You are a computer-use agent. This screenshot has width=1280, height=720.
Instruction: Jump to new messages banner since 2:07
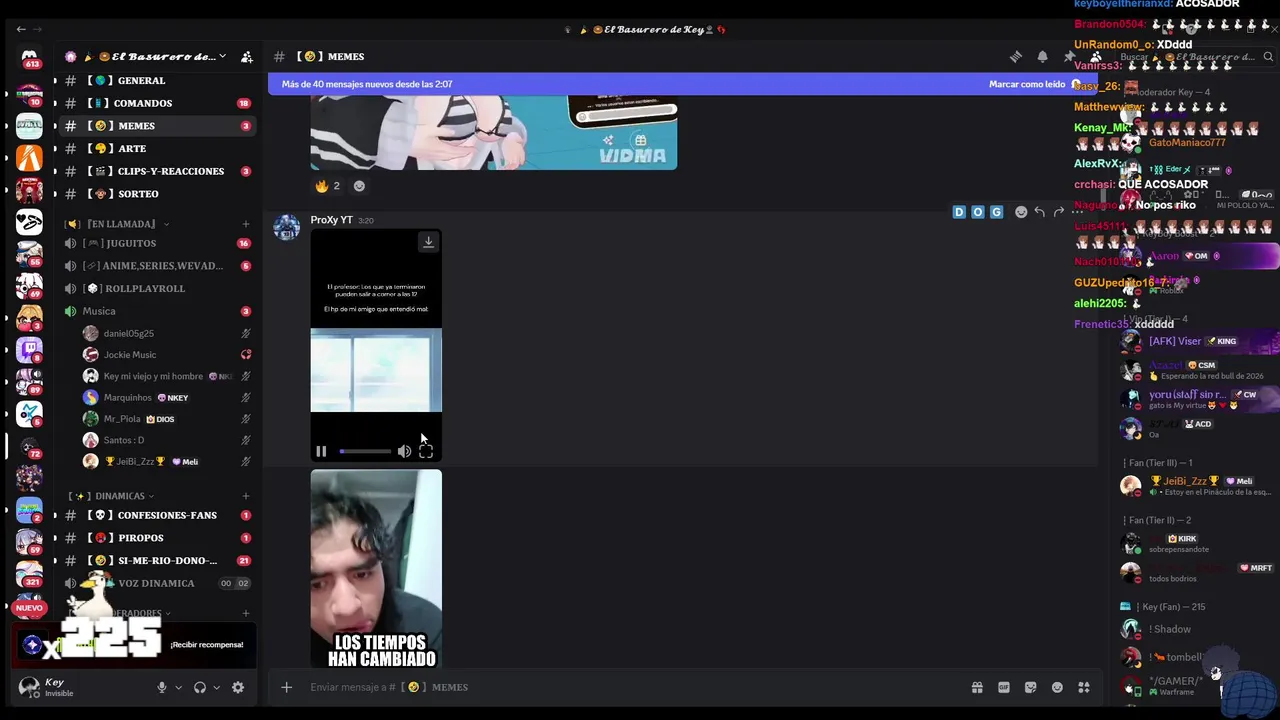pos(367,84)
